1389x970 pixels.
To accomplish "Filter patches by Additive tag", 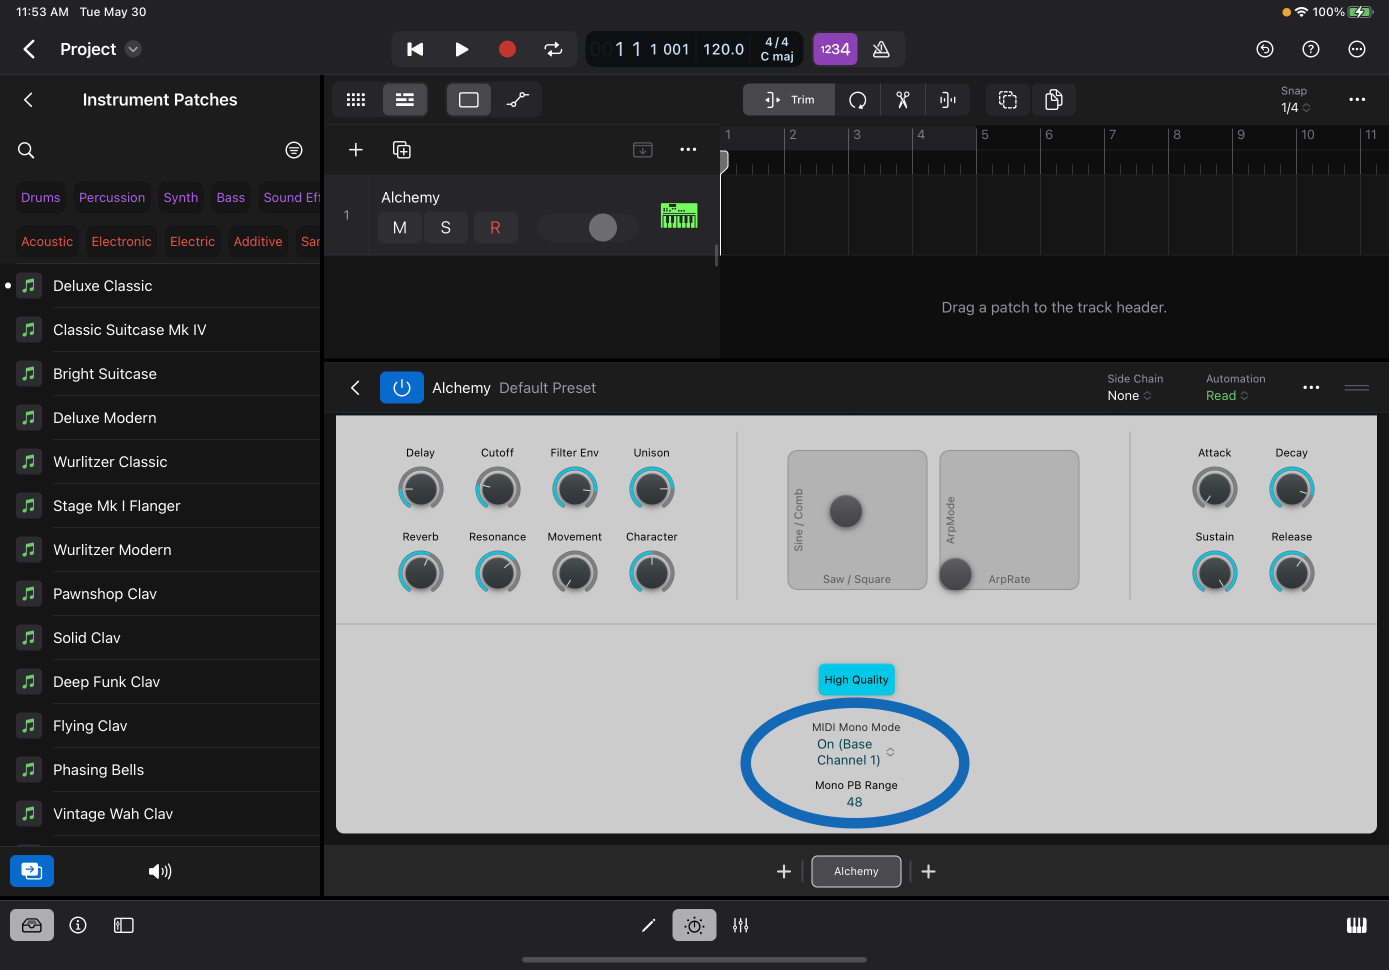I will 258,242.
